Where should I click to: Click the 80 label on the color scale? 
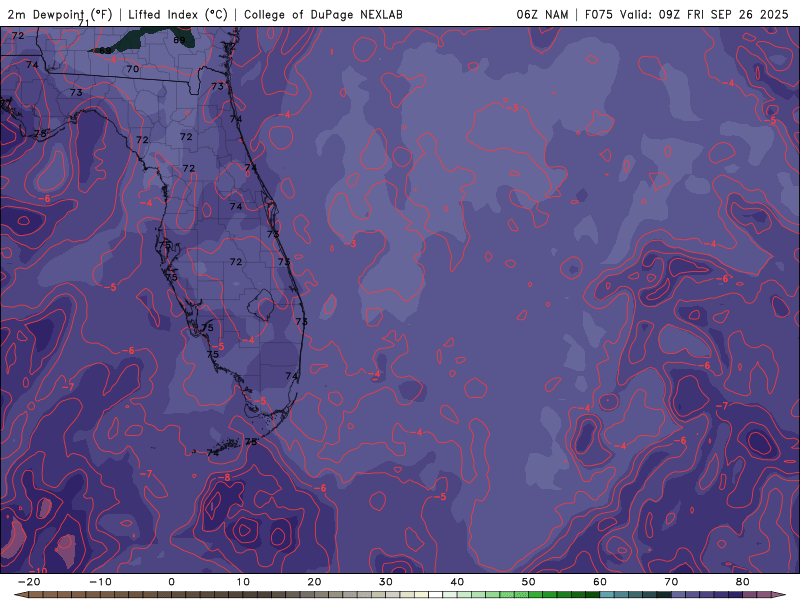743,582
